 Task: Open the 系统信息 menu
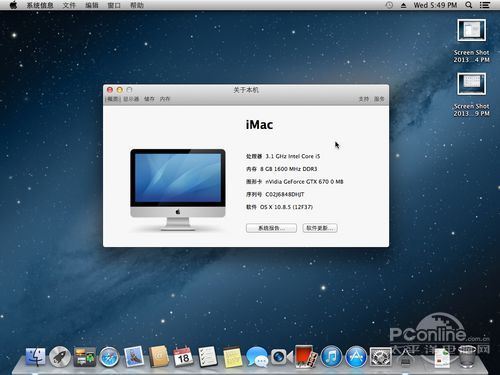point(40,5)
